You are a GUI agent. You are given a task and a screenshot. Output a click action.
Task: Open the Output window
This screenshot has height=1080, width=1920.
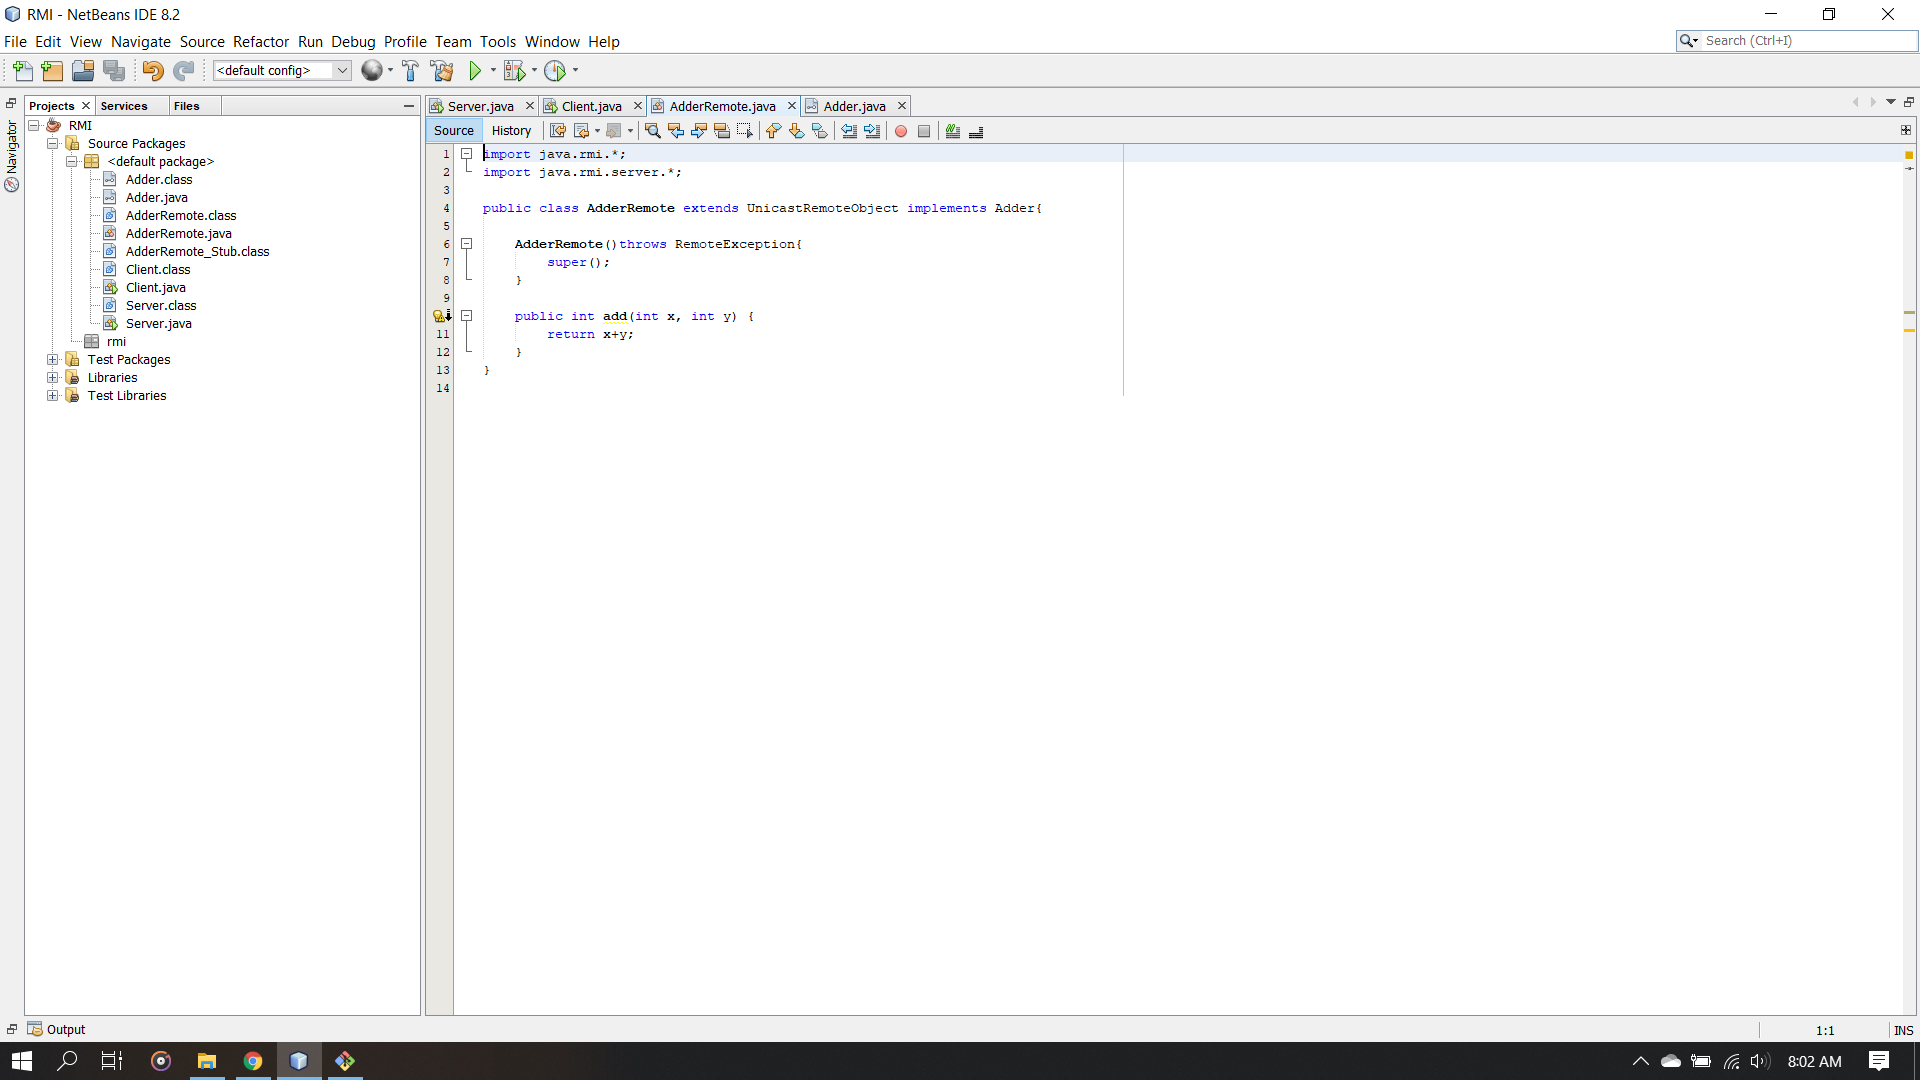66,1029
